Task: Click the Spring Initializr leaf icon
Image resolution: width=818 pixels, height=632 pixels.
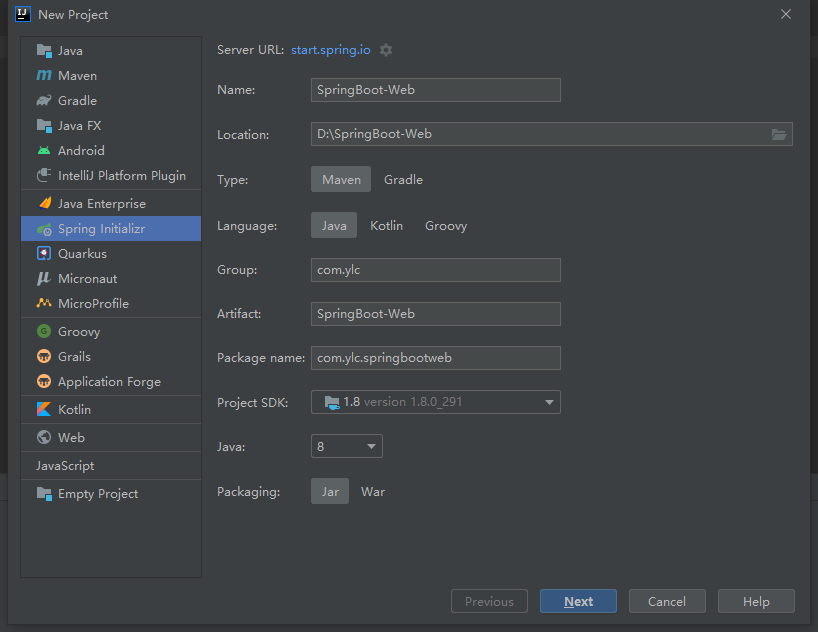Action: click(44, 229)
